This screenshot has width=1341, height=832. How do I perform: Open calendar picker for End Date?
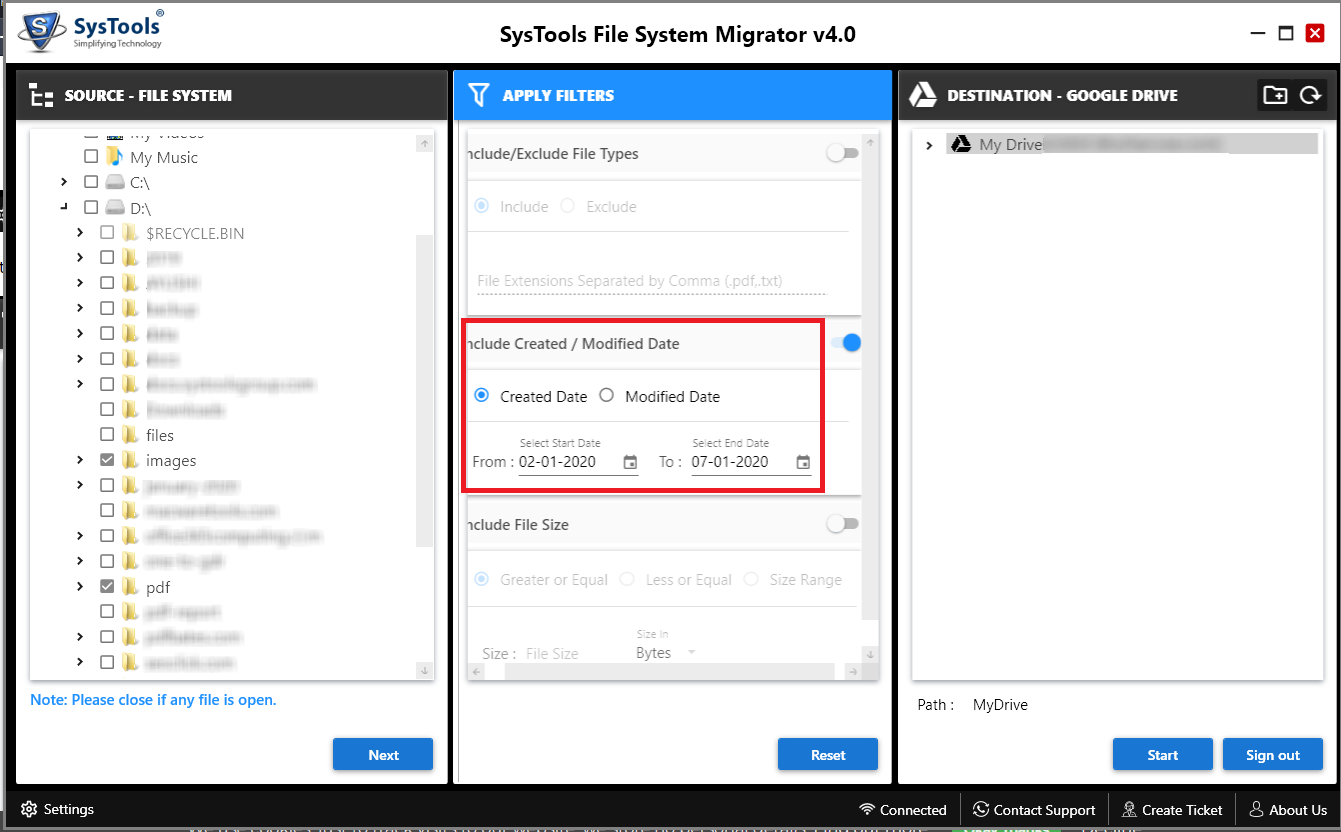(803, 462)
